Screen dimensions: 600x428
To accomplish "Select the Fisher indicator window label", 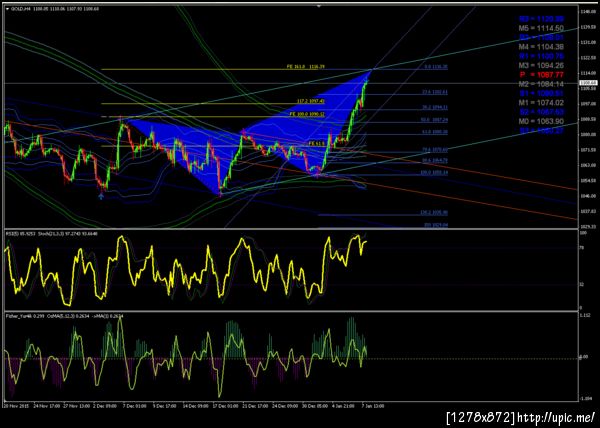I will [x=64, y=316].
